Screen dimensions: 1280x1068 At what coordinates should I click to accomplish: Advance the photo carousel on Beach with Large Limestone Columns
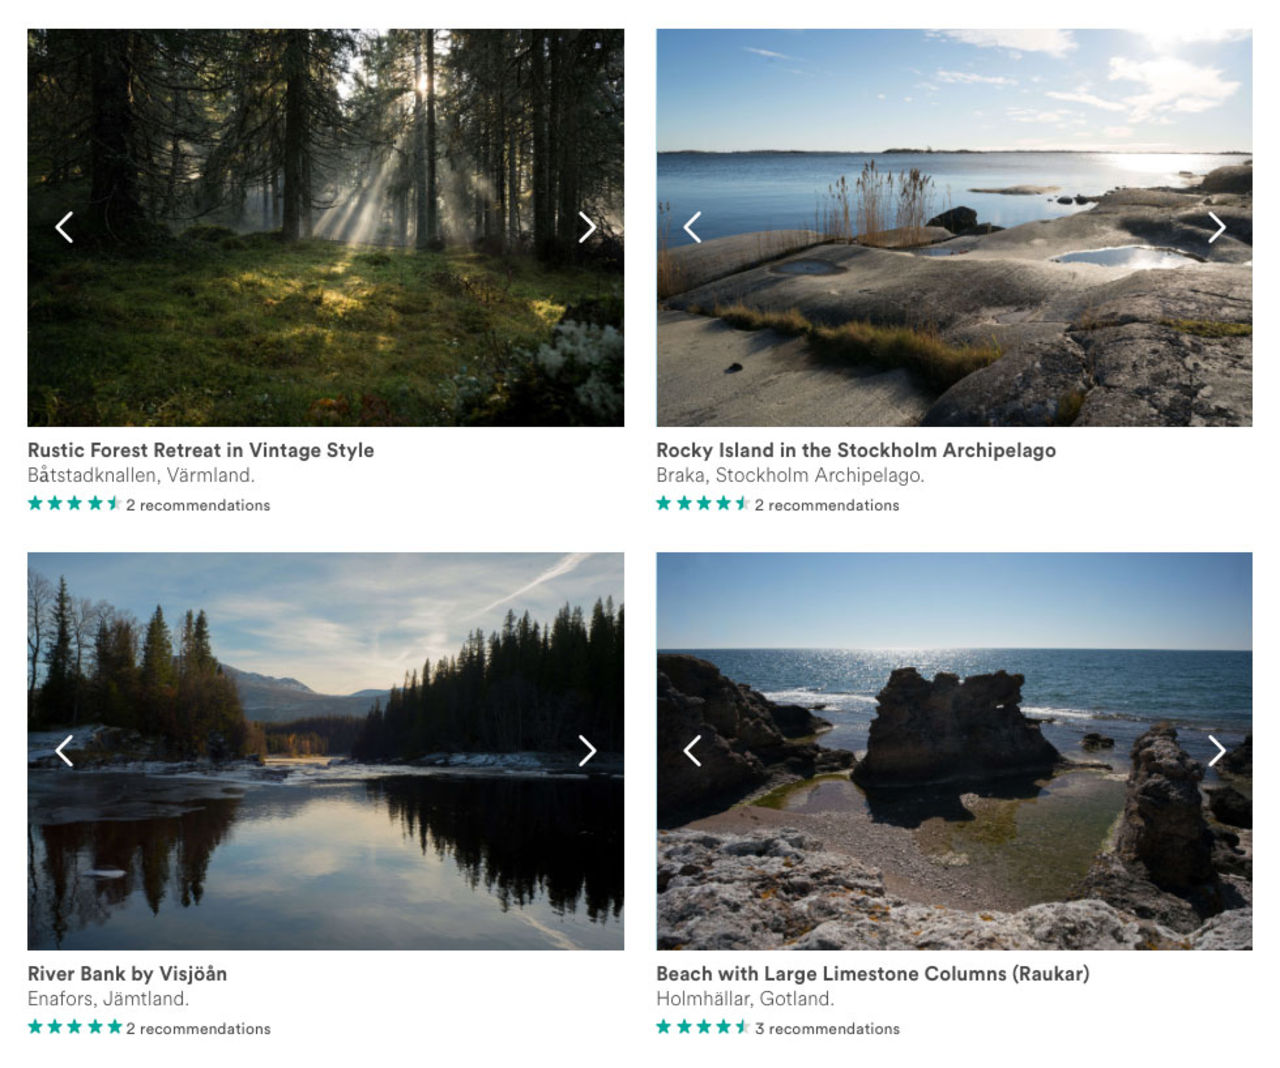tap(1218, 750)
